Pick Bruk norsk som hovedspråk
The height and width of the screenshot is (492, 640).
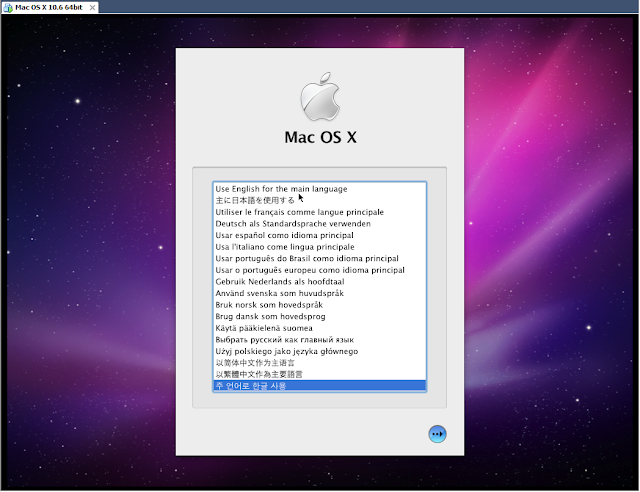point(320,305)
